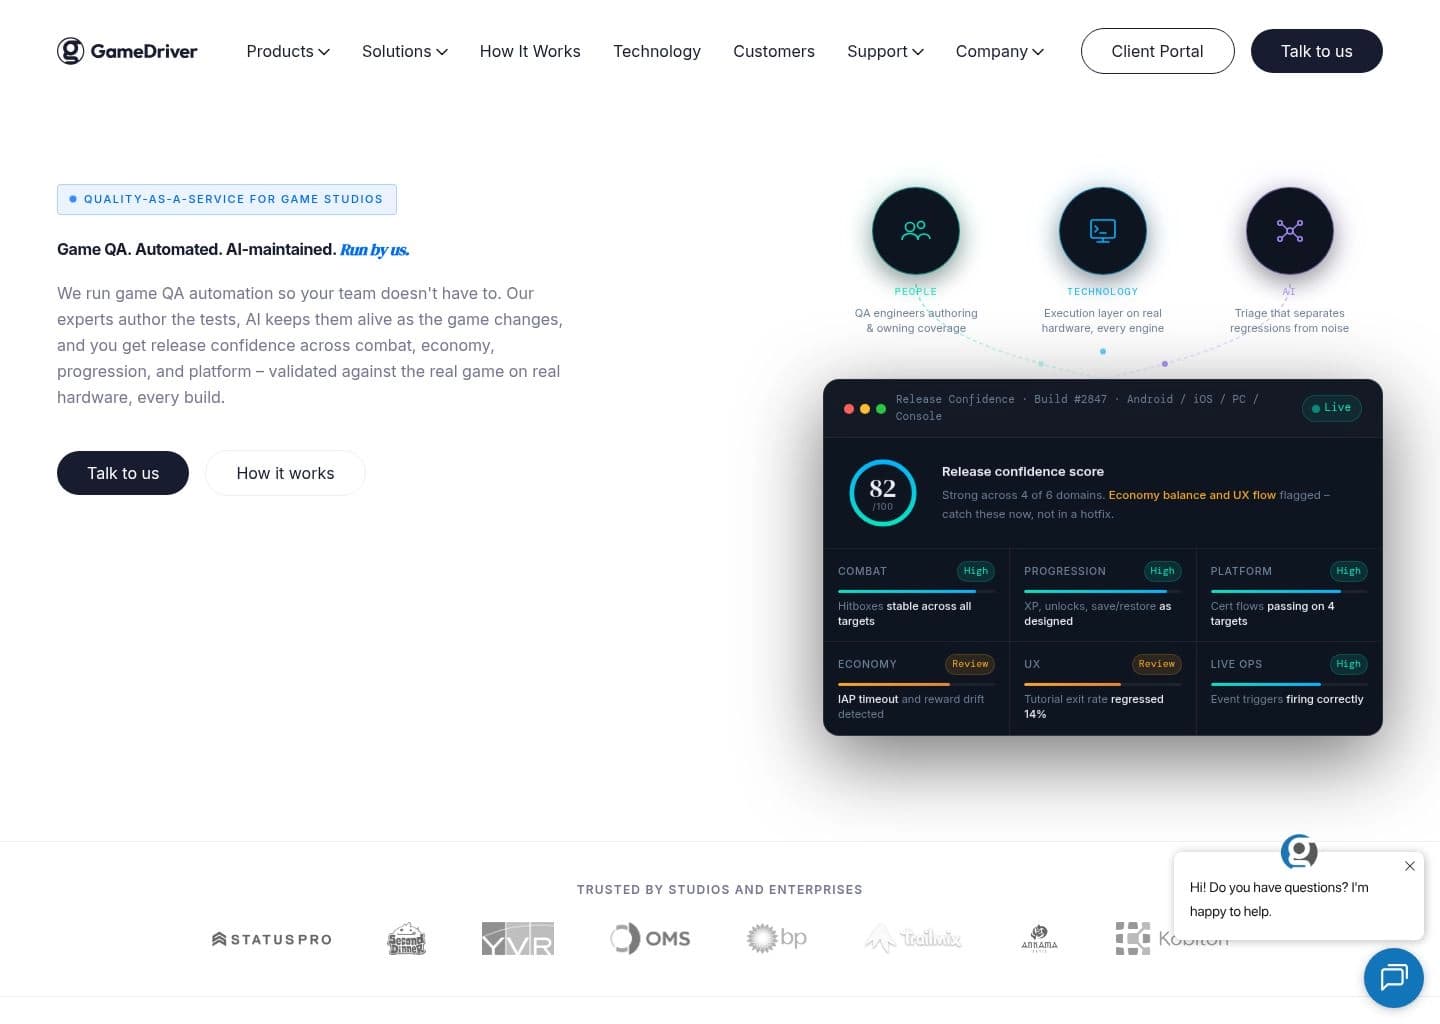Click the How it works hero button

click(285, 473)
